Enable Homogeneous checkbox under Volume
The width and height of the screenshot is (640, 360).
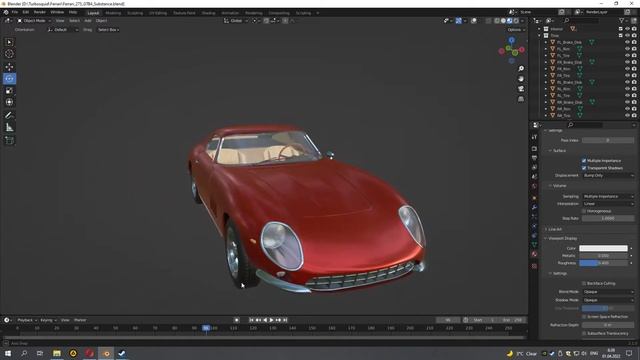point(584,211)
